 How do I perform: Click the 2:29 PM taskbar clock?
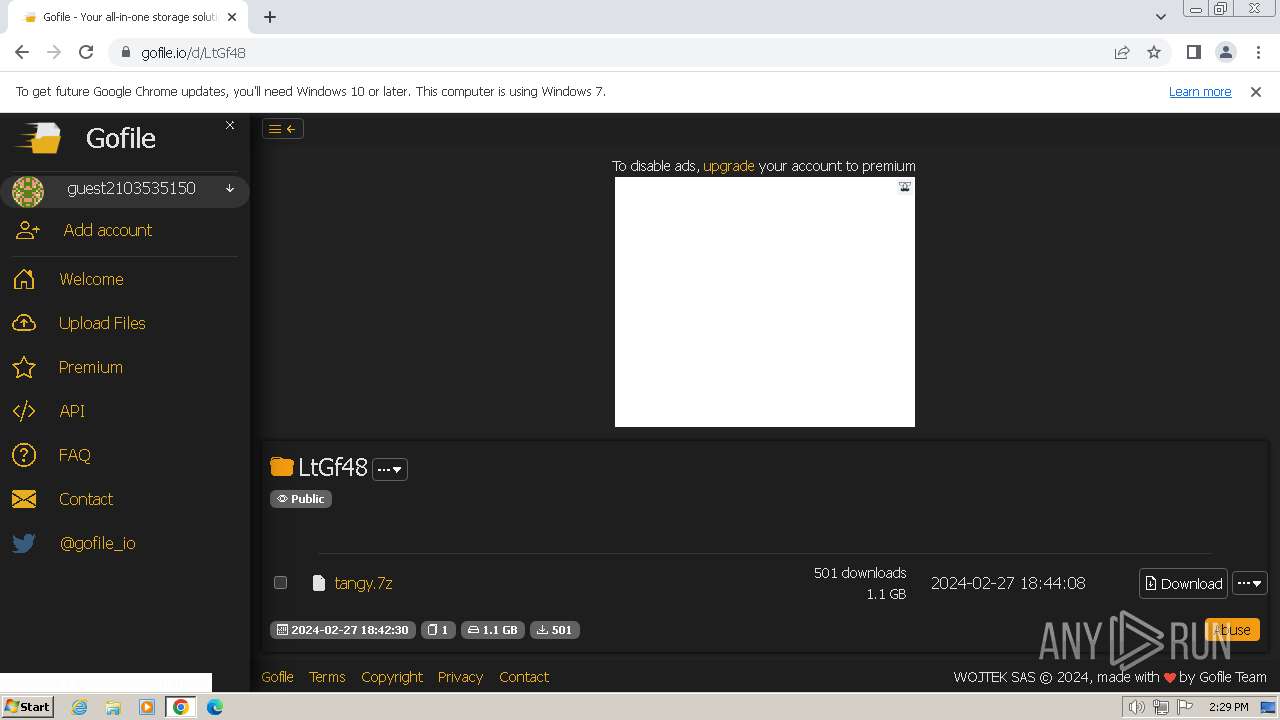tap(1228, 707)
